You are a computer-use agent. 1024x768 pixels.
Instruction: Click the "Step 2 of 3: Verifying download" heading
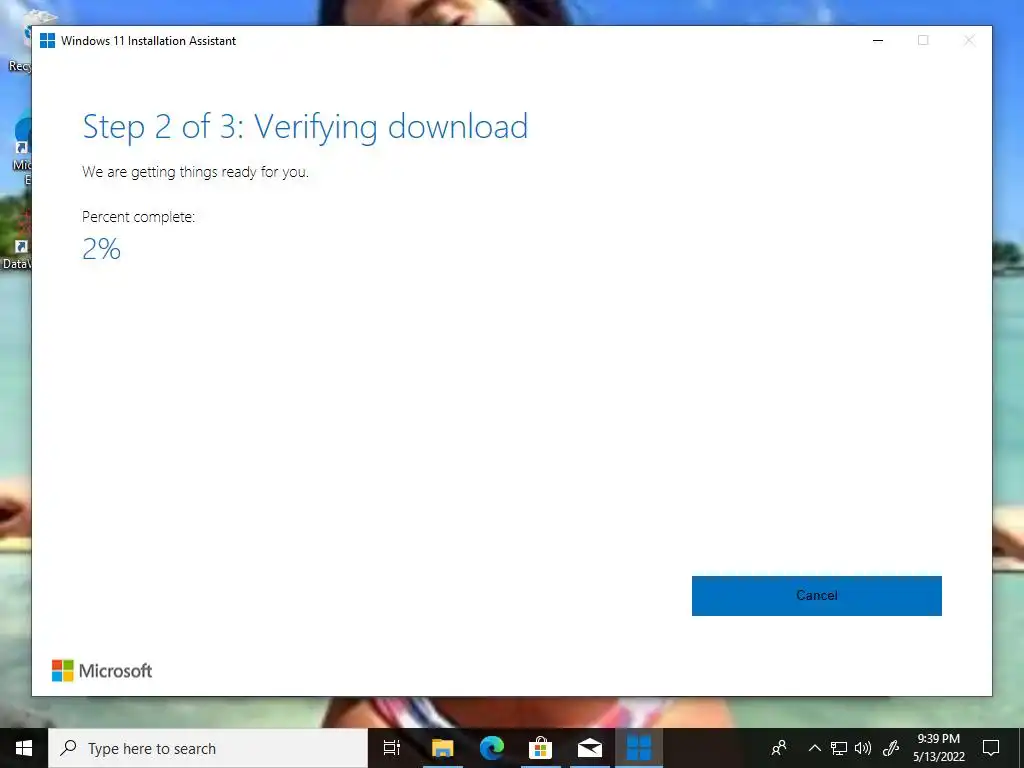[305, 127]
